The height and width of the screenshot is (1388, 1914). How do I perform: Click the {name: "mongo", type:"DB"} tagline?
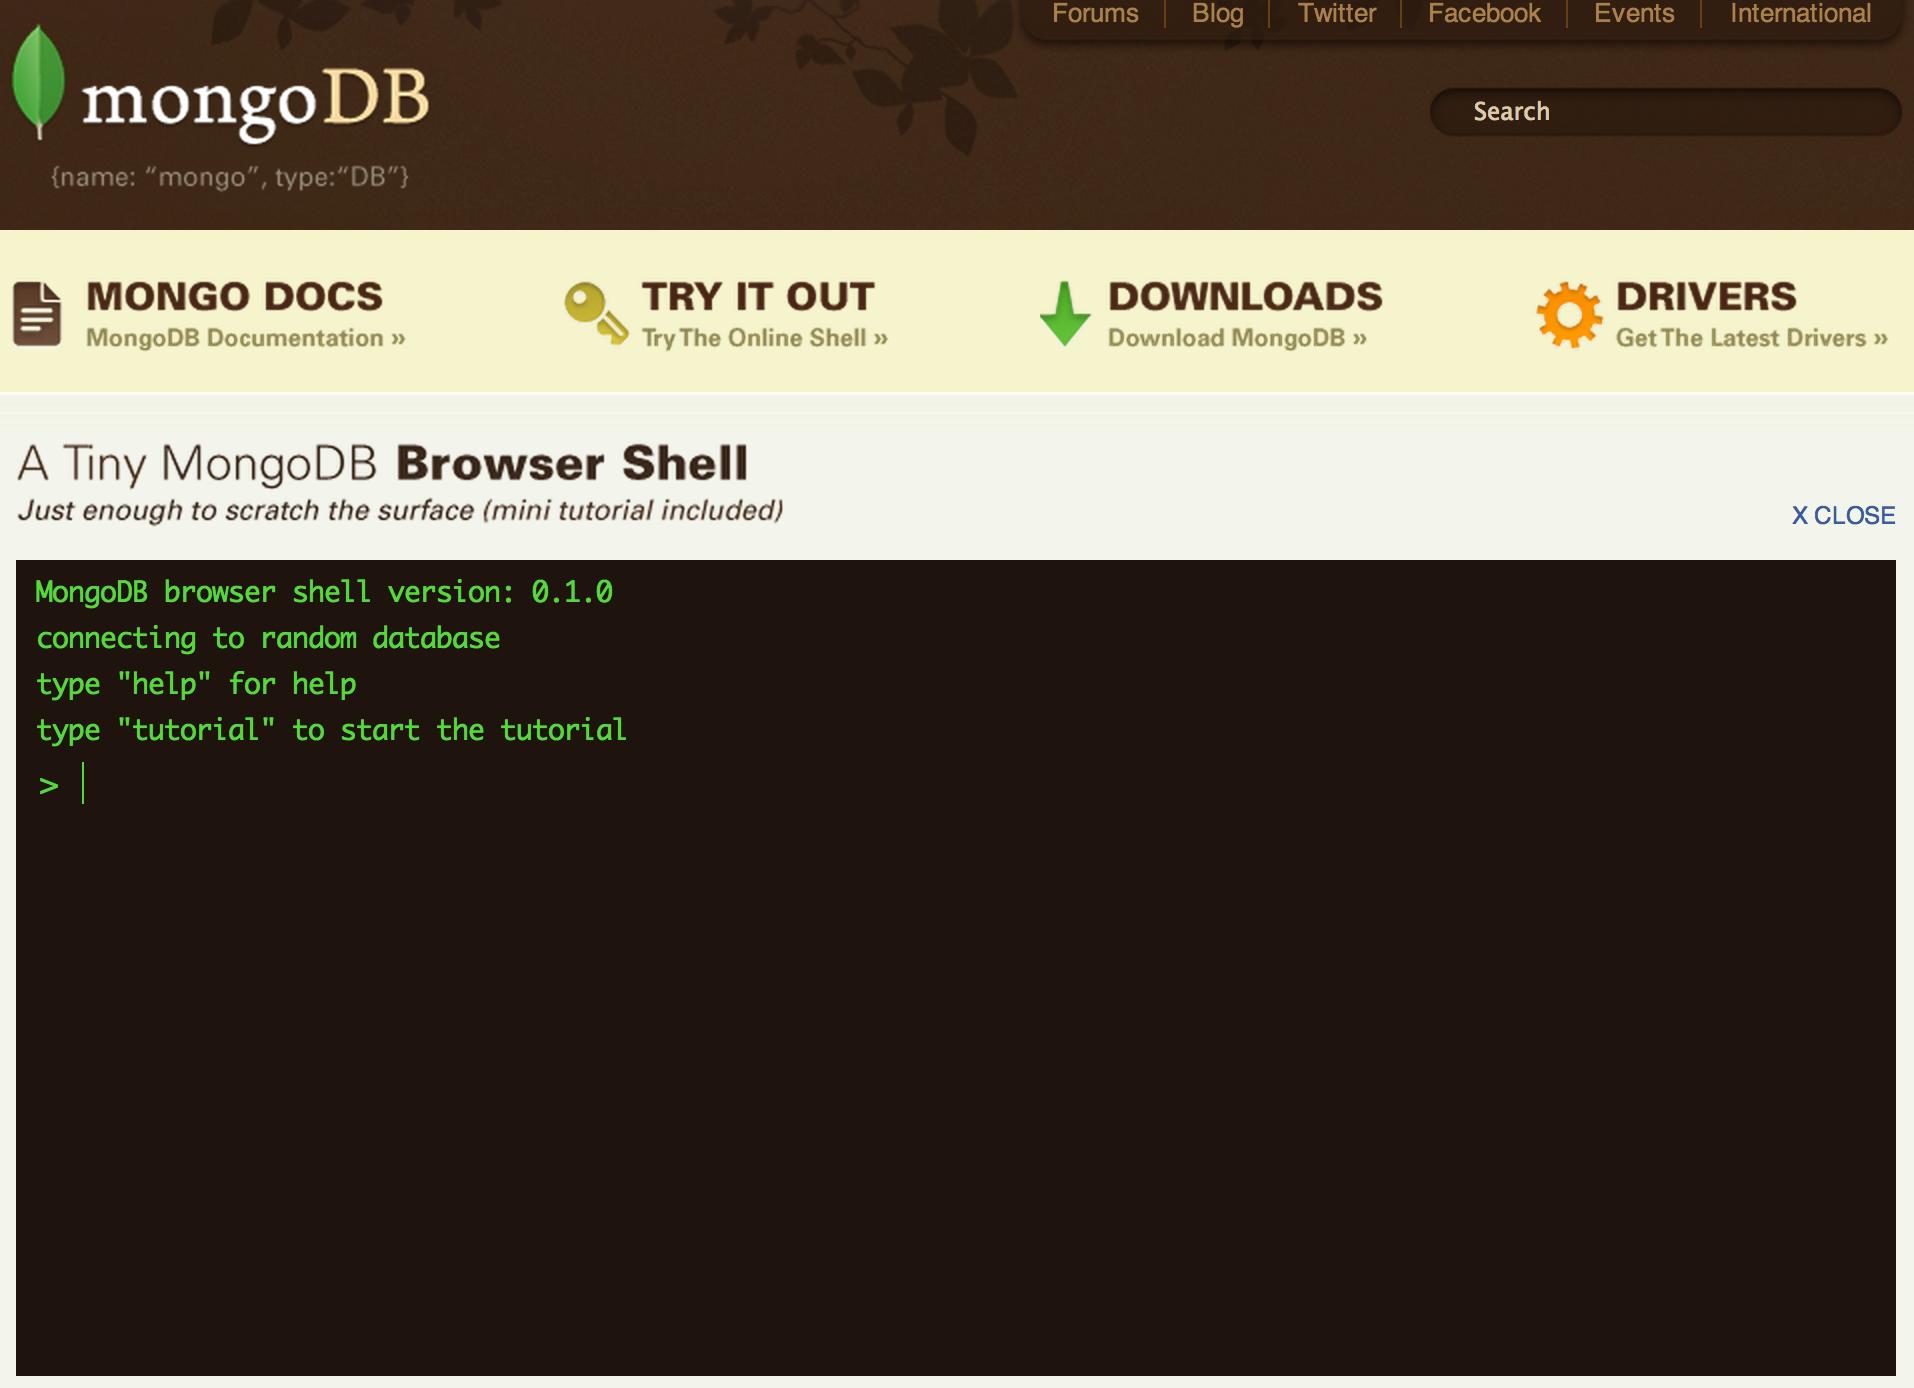click(230, 177)
